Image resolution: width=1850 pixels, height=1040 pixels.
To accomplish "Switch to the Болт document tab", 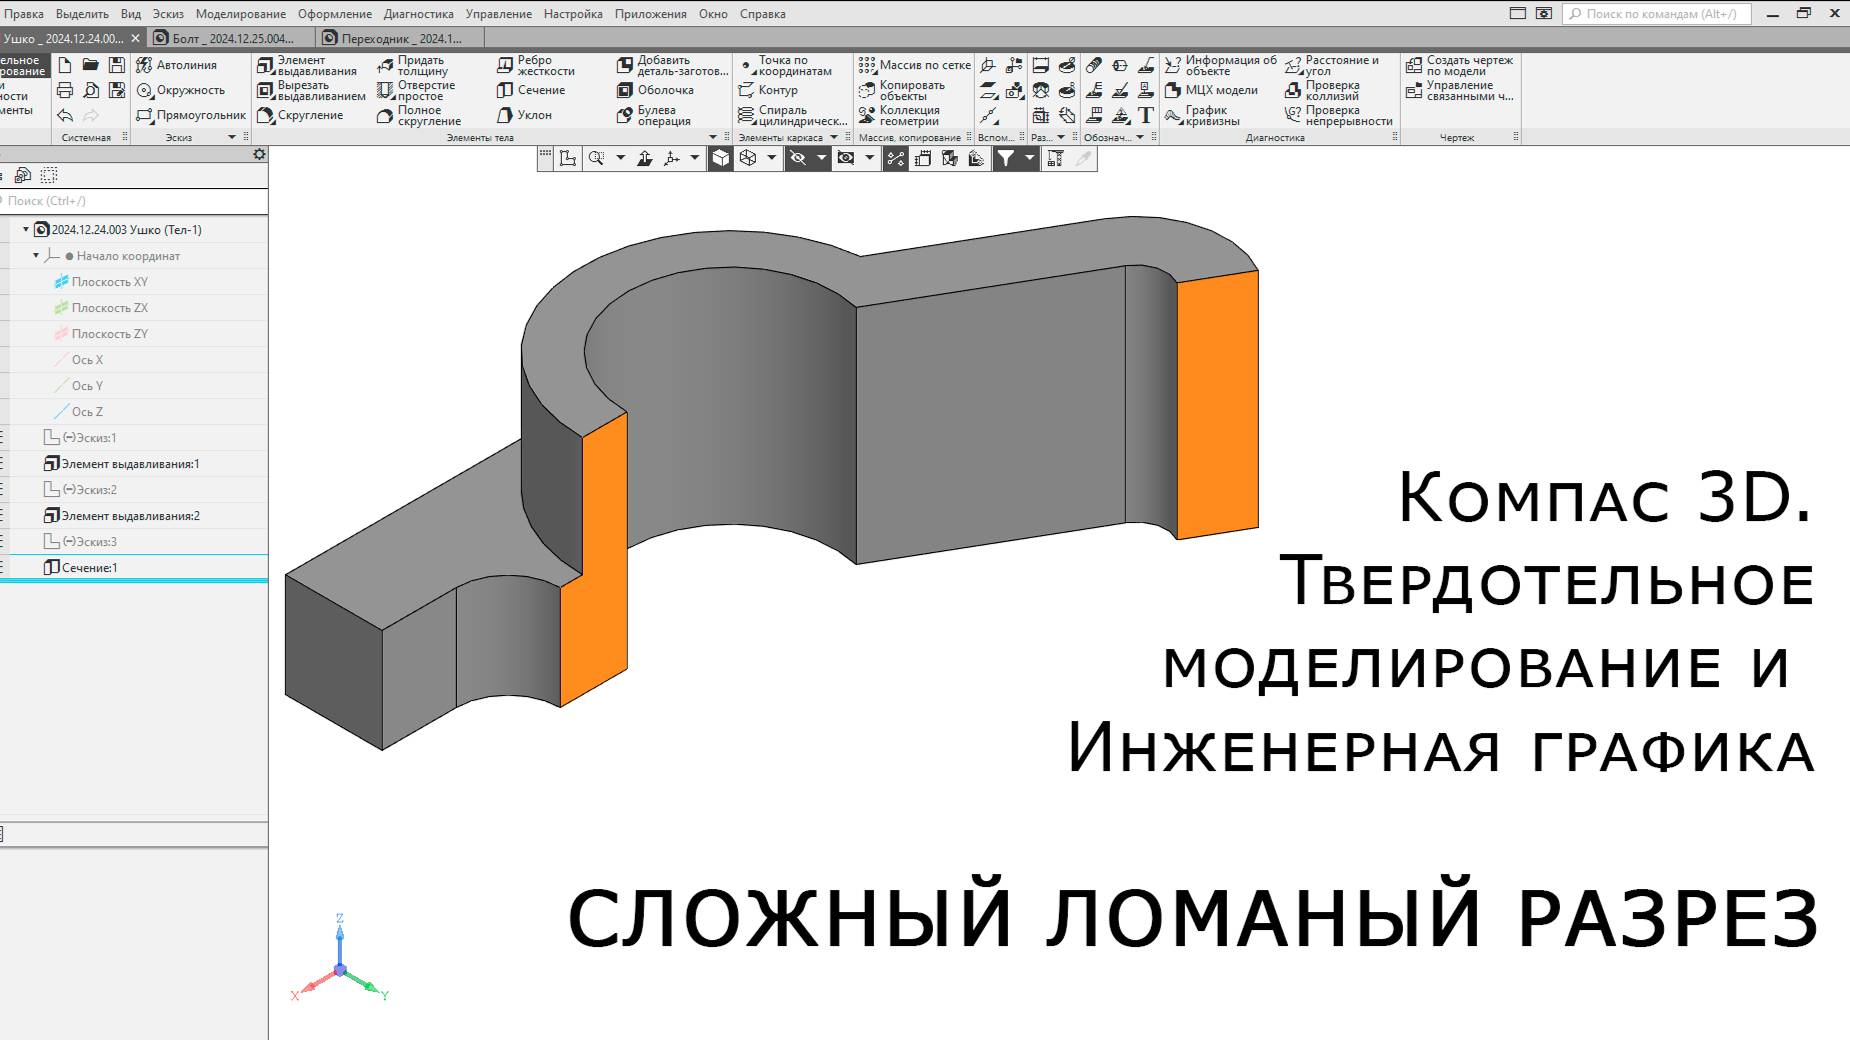I will pos(224,36).
